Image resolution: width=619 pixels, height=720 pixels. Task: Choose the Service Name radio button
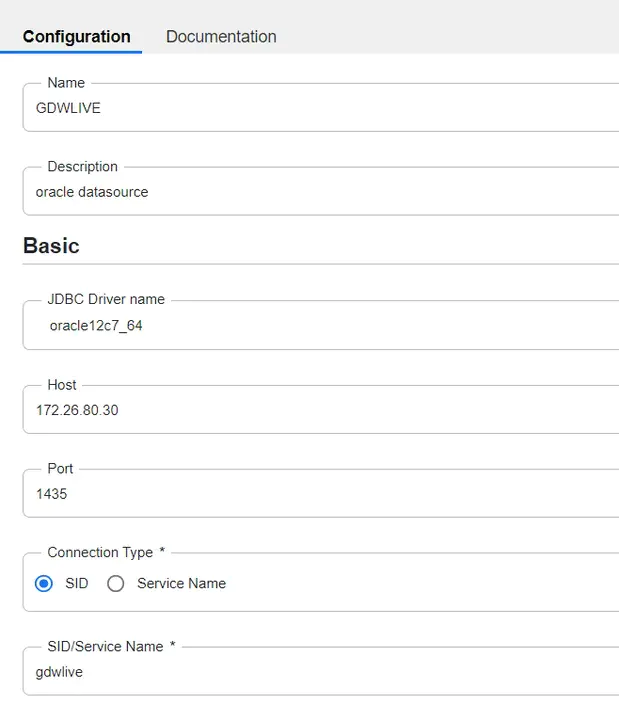click(x=116, y=584)
